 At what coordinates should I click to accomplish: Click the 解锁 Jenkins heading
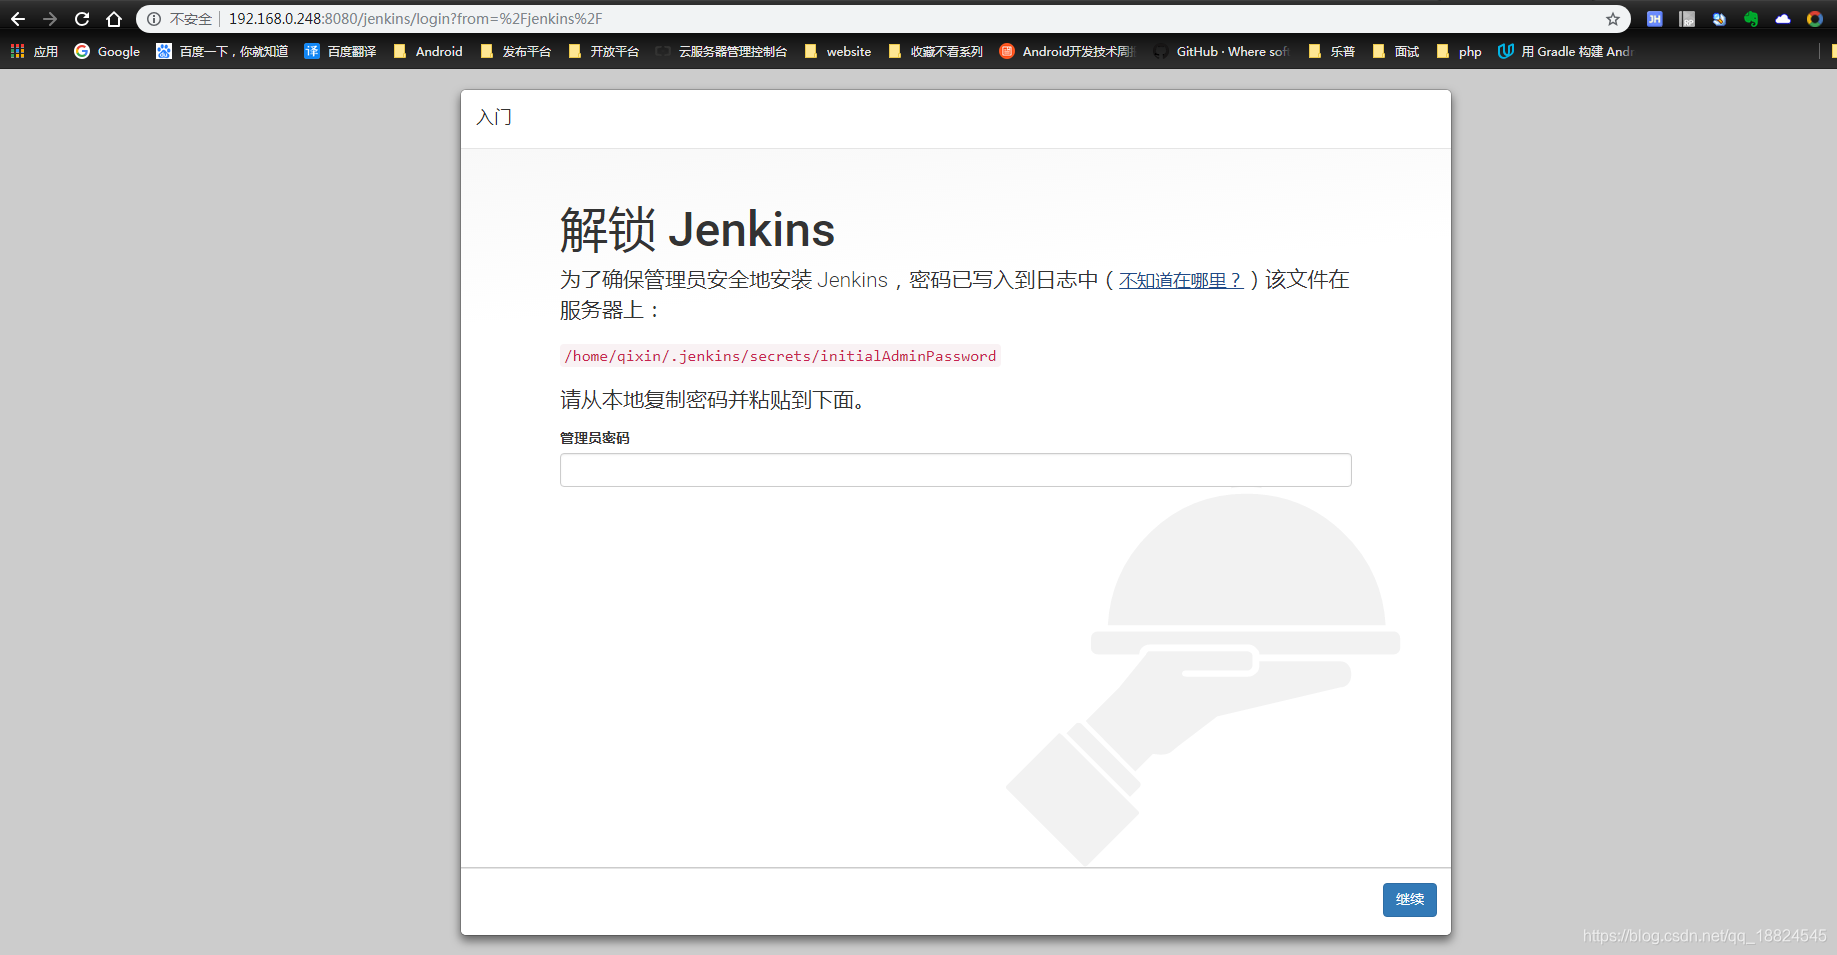(x=697, y=230)
